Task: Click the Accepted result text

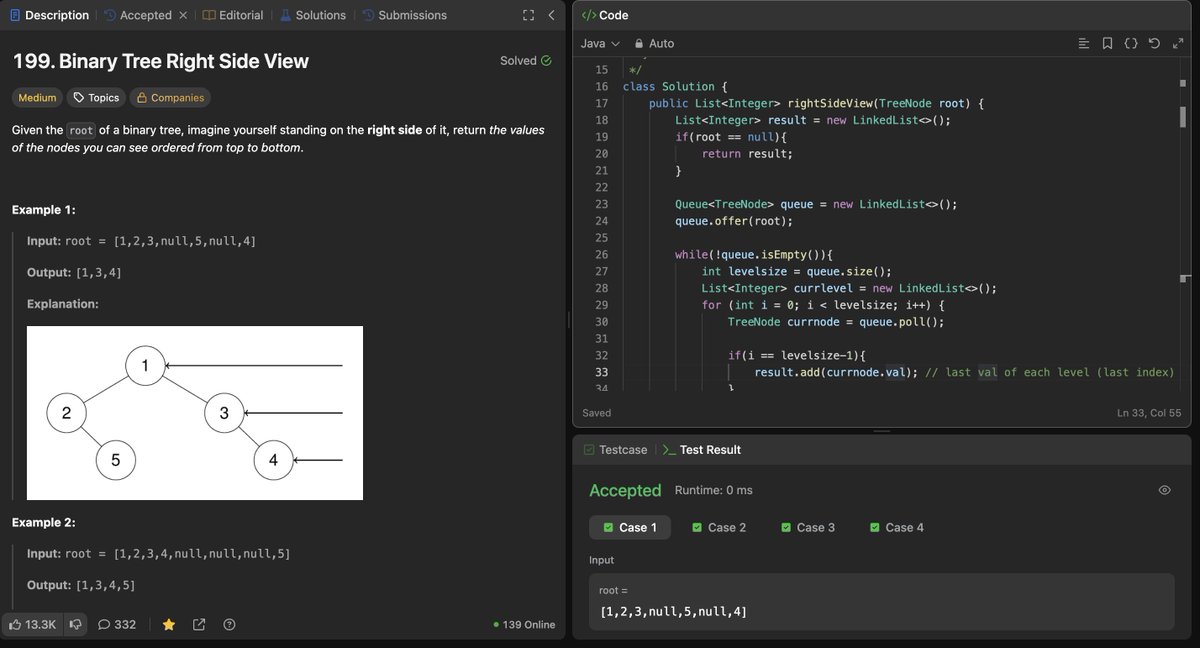Action: coord(625,490)
